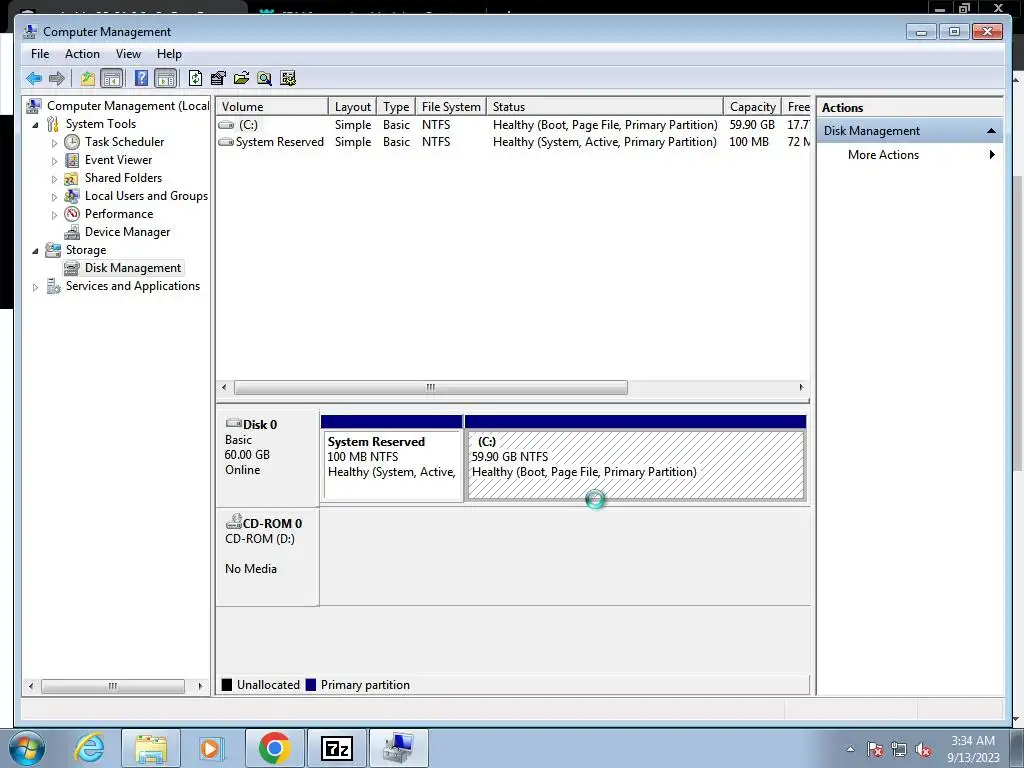Viewport: 1024px width, 768px height.
Task: Select Shared Folders in the tree
Action: 123,178
